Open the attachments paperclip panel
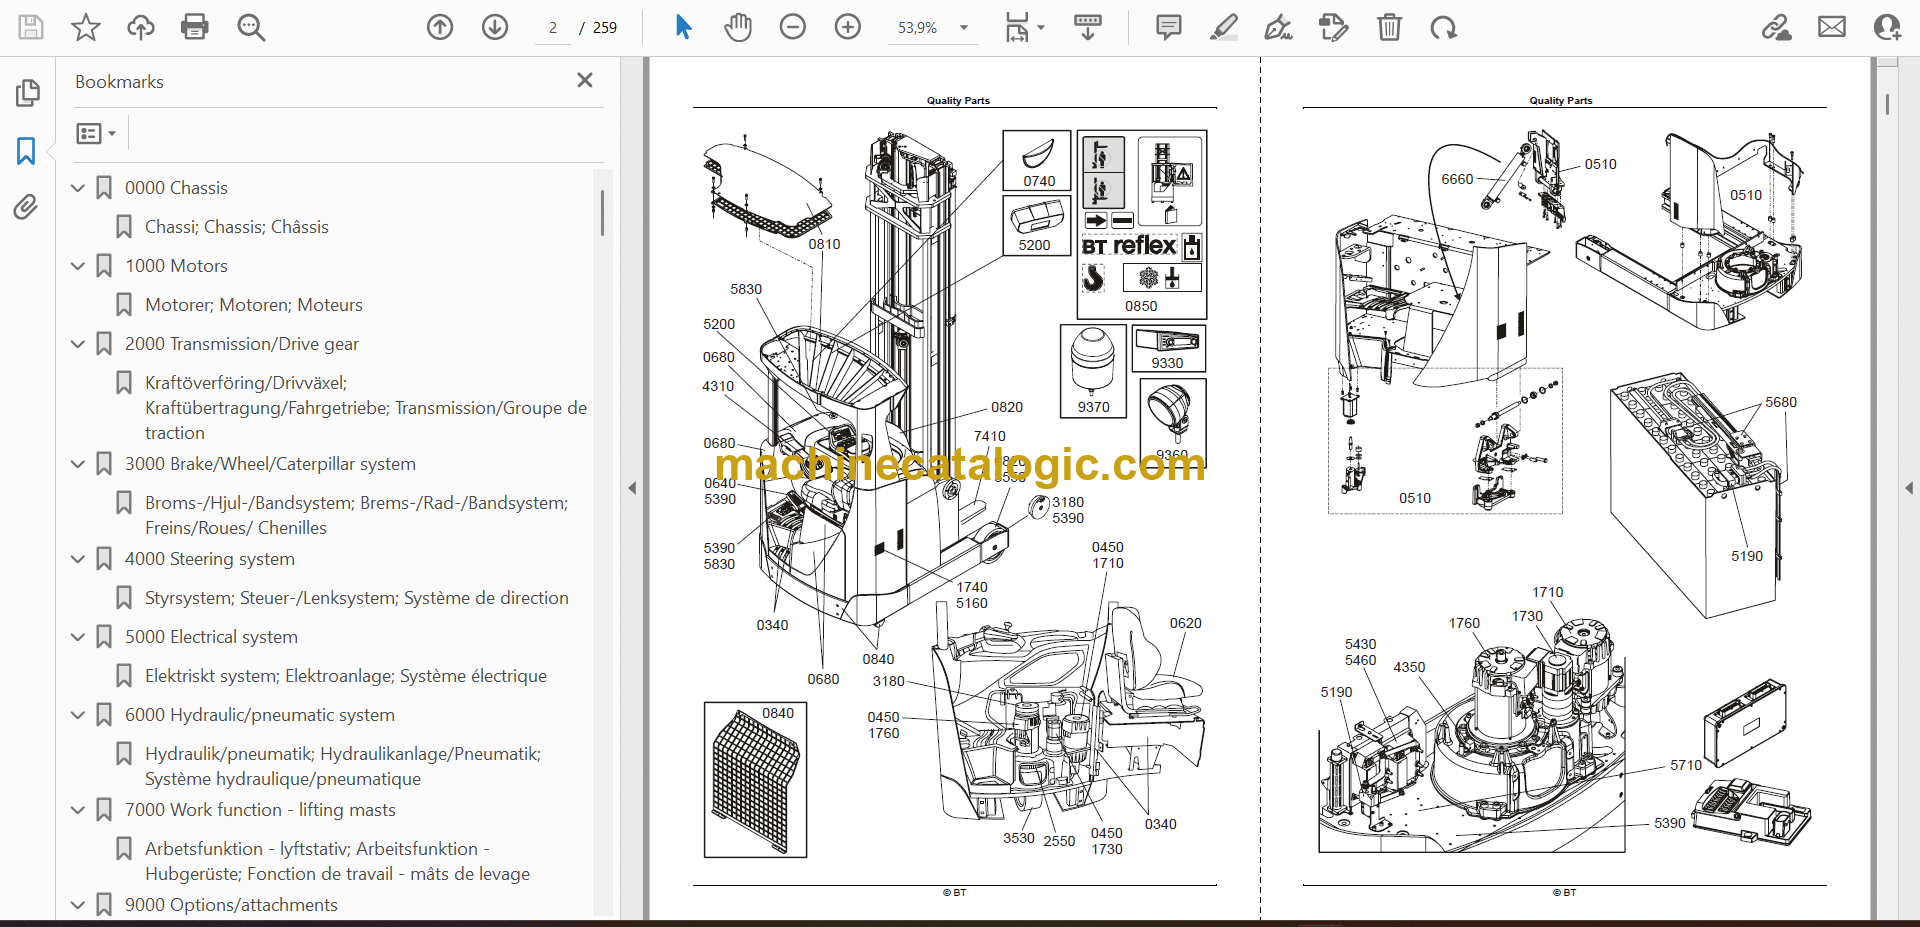The height and width of the screenshot is (927, 1920). (x=26, y=207)
